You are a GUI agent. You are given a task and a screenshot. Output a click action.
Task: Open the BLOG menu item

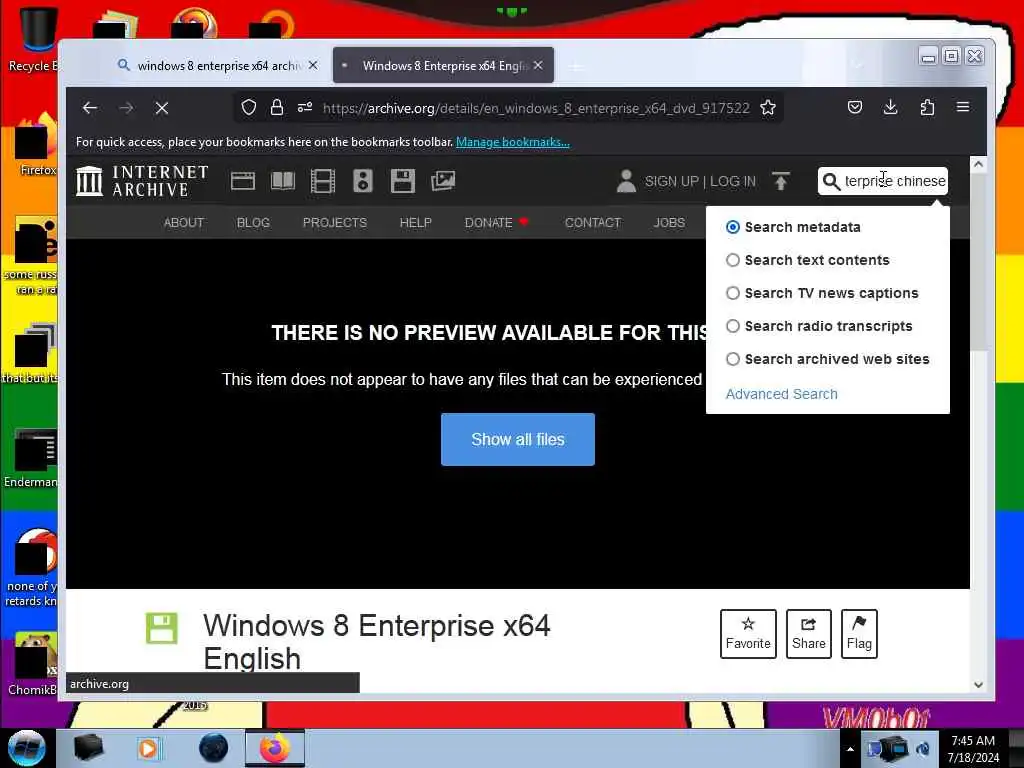(x=253, y=223)
